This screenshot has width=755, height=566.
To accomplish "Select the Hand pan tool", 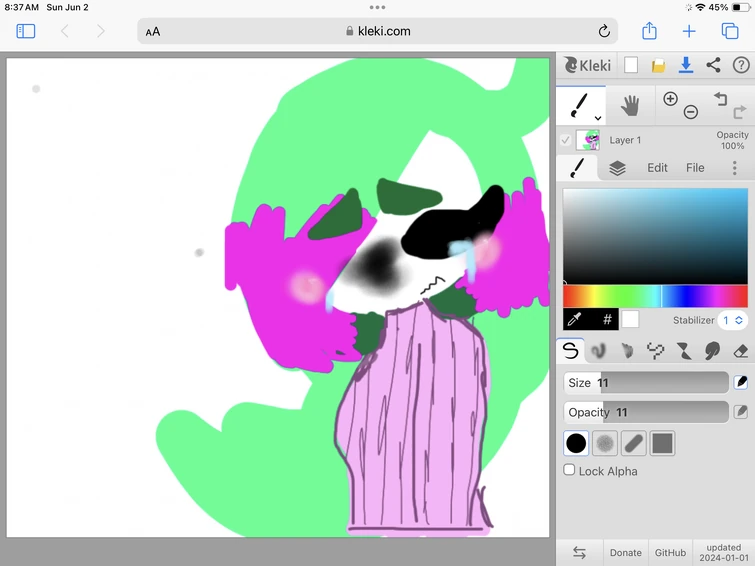I will [630, 105].
